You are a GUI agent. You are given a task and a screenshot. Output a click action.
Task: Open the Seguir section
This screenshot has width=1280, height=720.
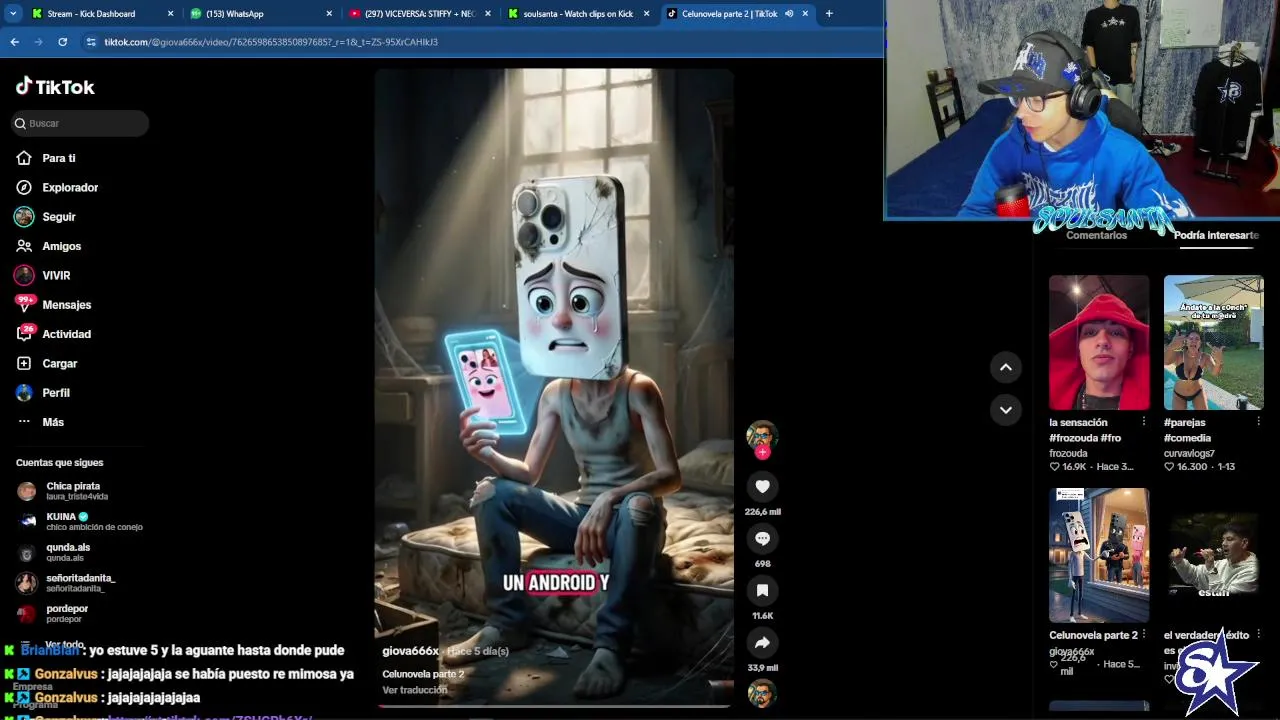[58, 216]
